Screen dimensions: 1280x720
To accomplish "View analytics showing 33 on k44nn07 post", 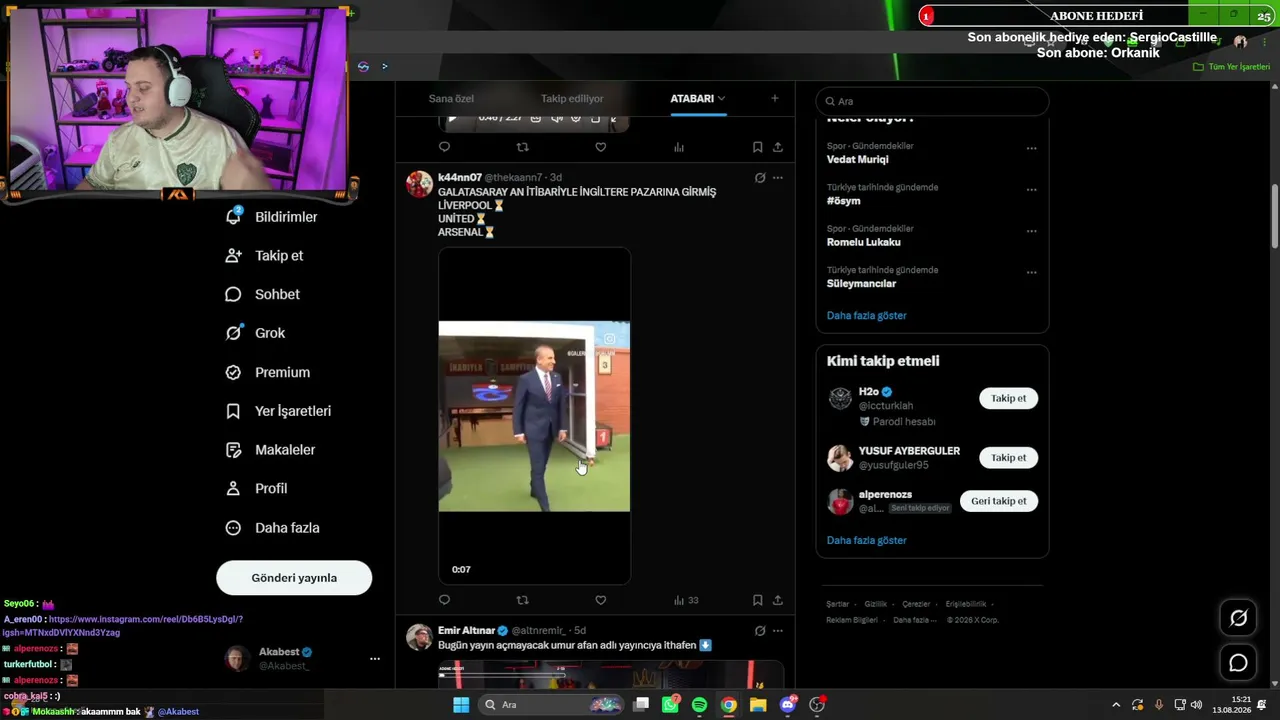I will 686,600.
